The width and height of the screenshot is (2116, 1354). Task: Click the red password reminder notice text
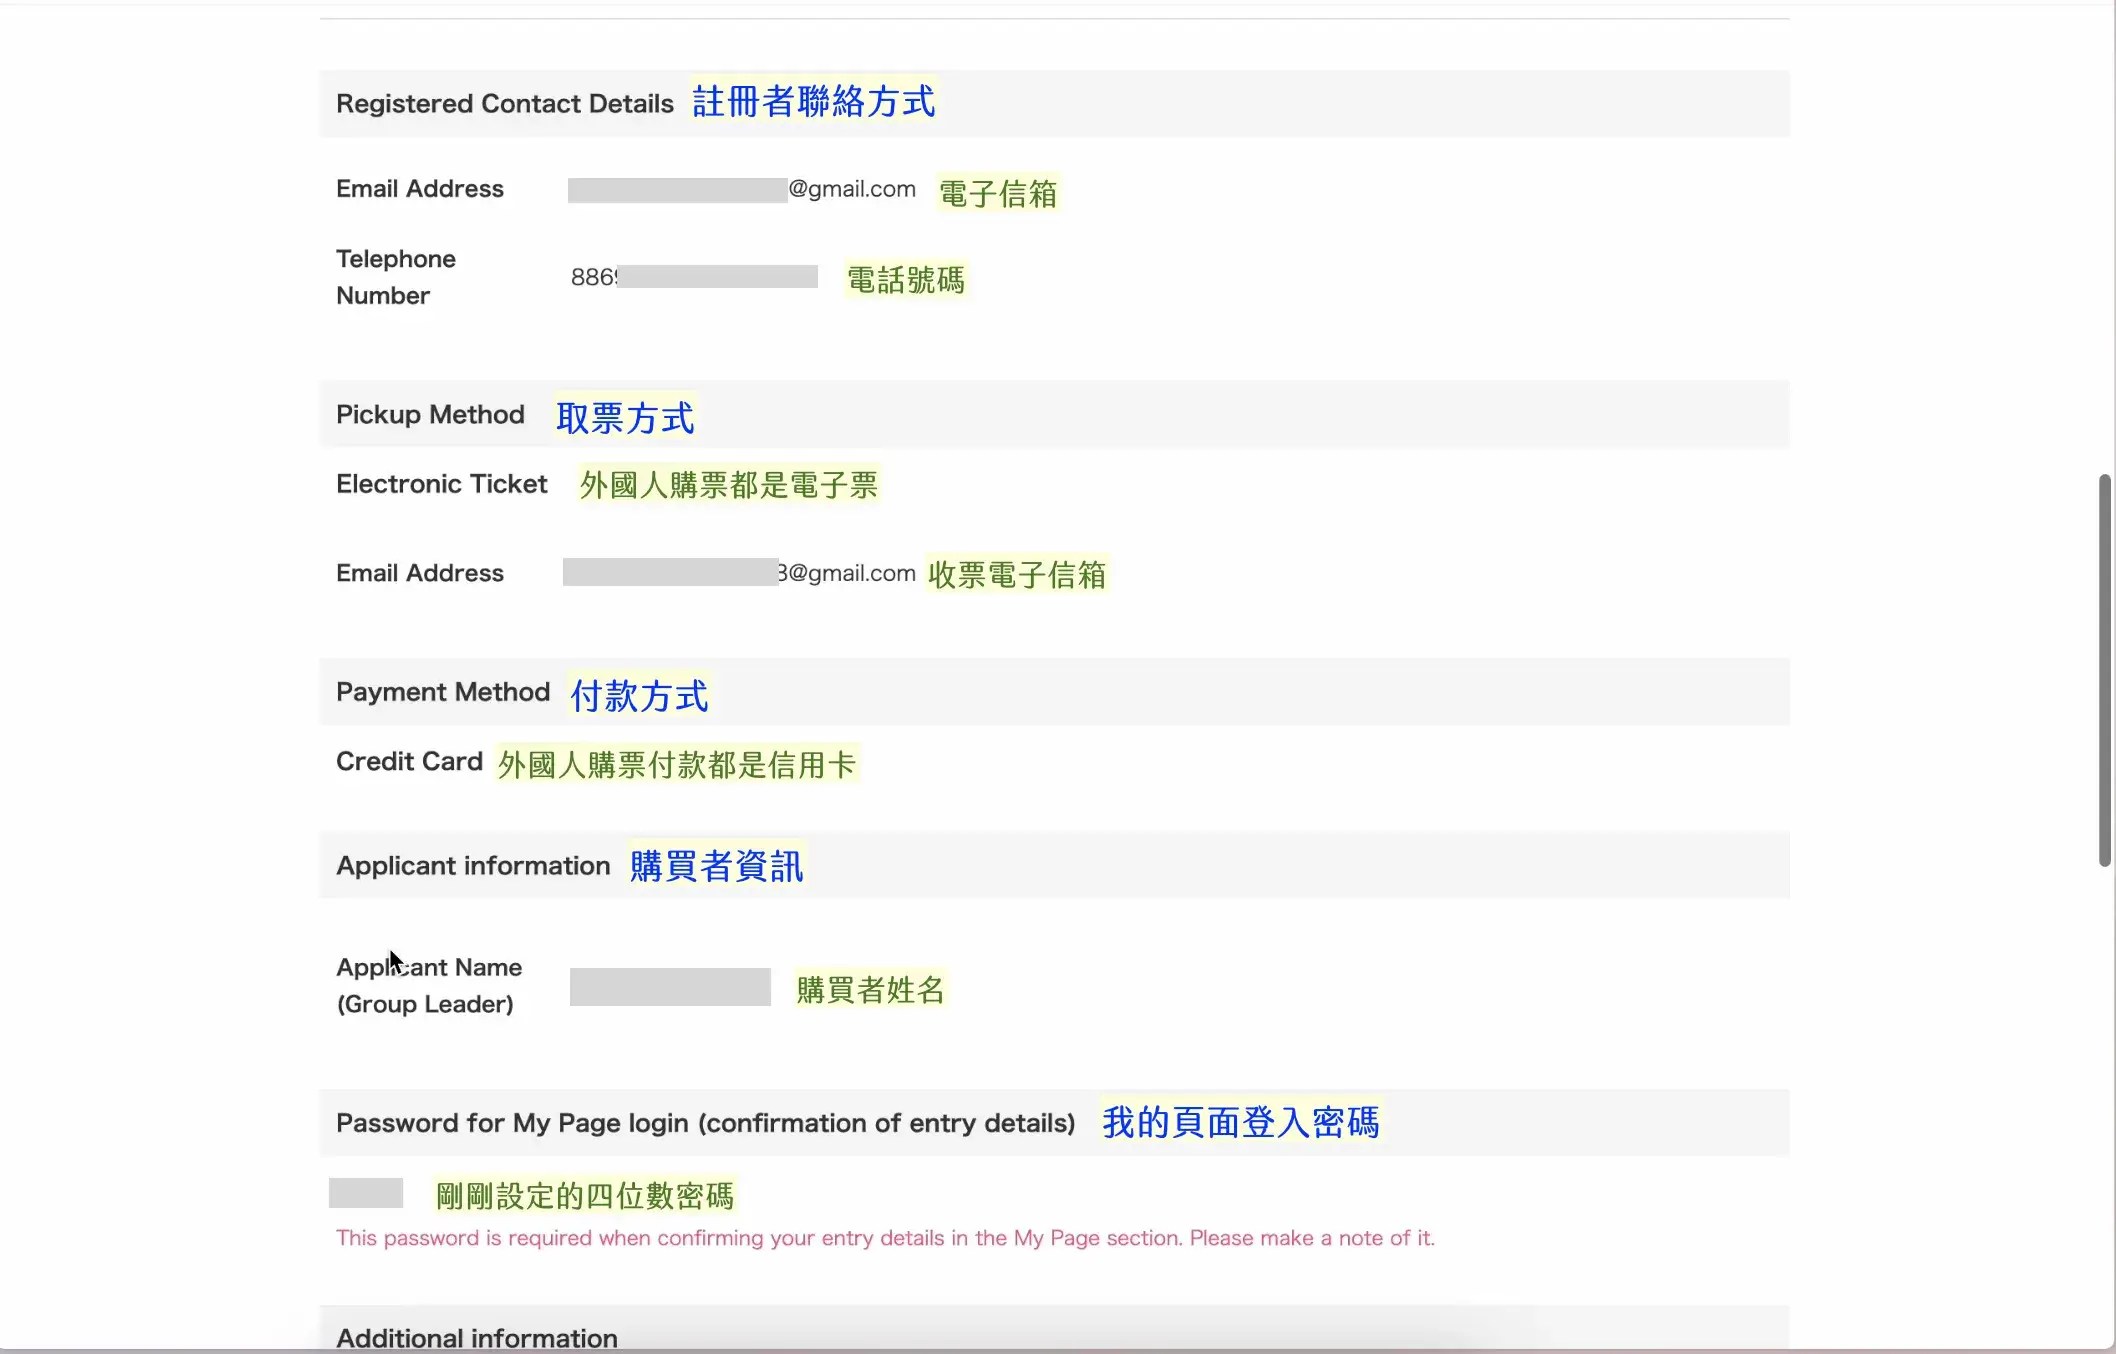coord(885,1238)
